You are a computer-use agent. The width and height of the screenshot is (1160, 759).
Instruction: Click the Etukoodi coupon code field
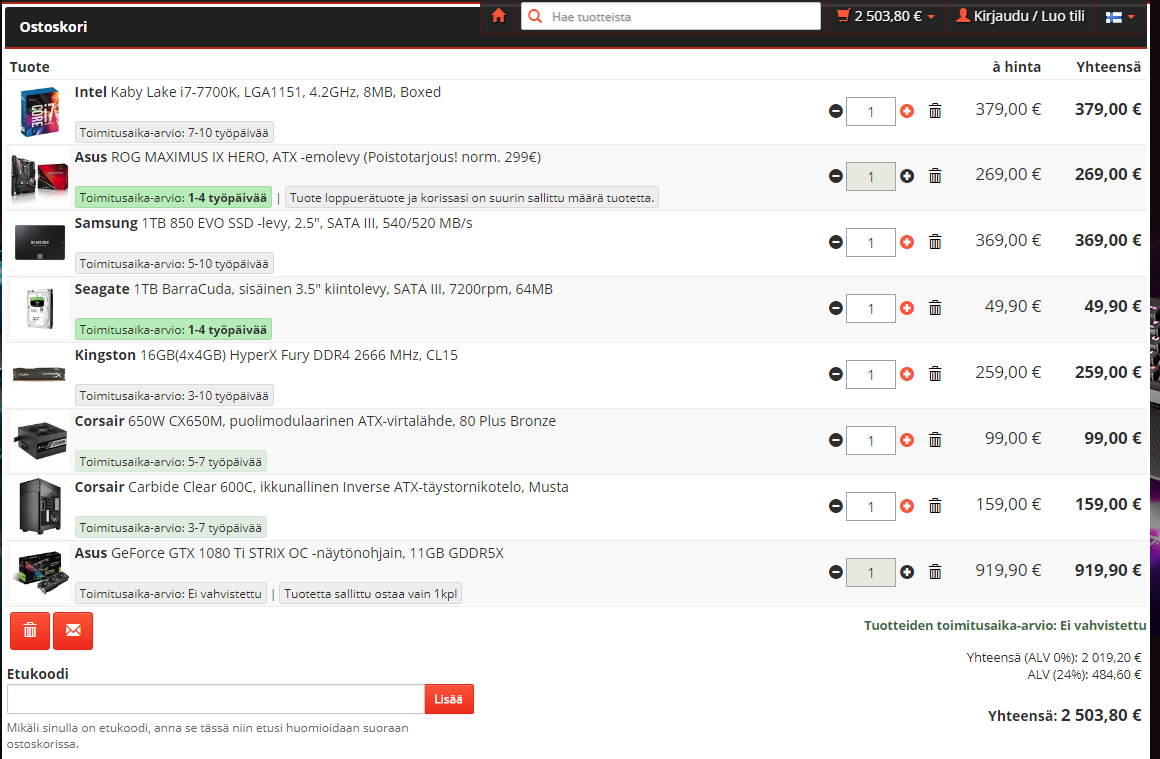pyautogui.click(x=216, y=699)
